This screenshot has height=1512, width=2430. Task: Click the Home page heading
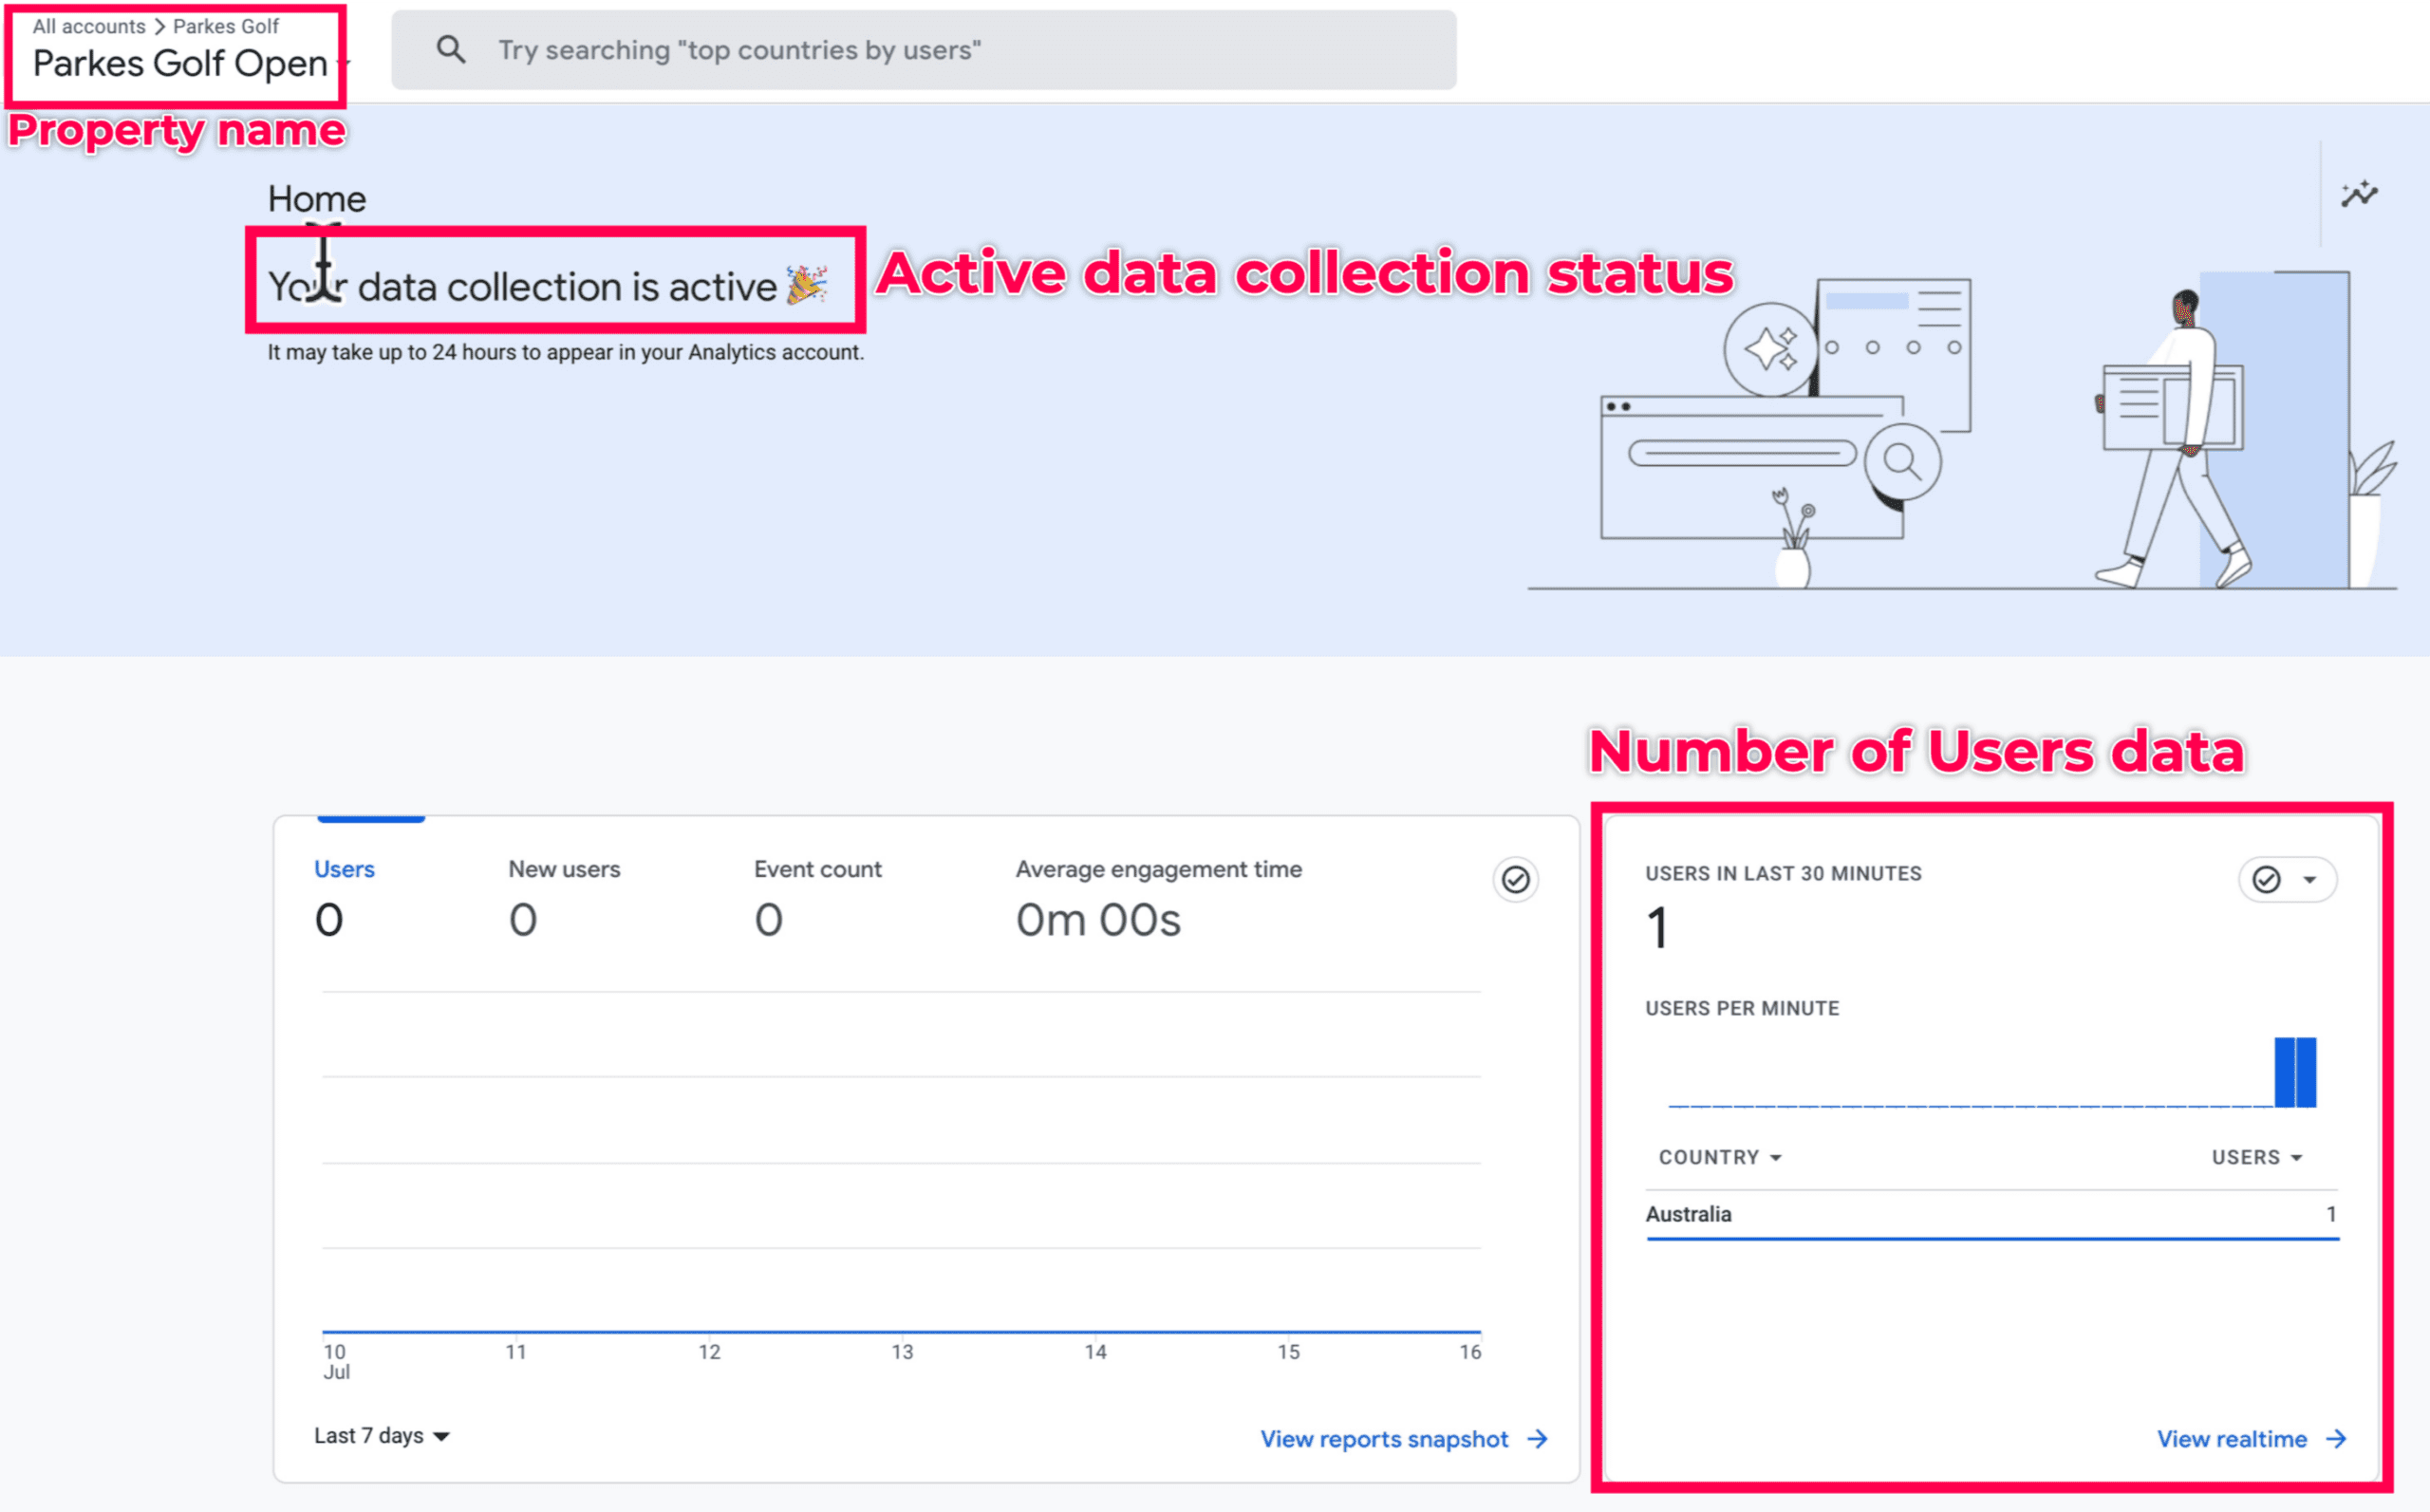pos(317,199)
